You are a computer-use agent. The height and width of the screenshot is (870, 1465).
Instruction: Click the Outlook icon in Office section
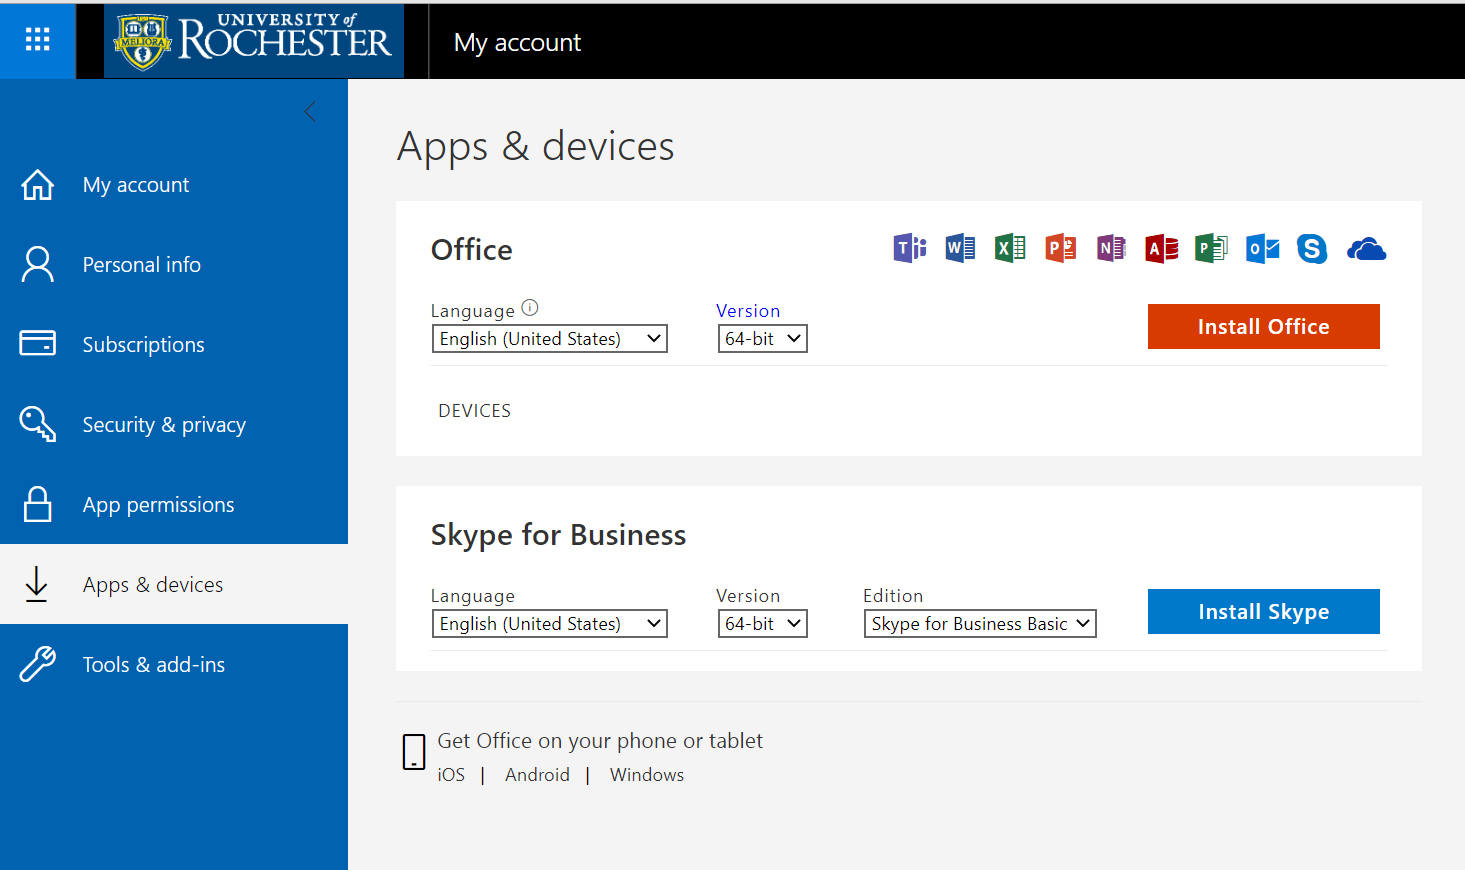coord(1263,248)
